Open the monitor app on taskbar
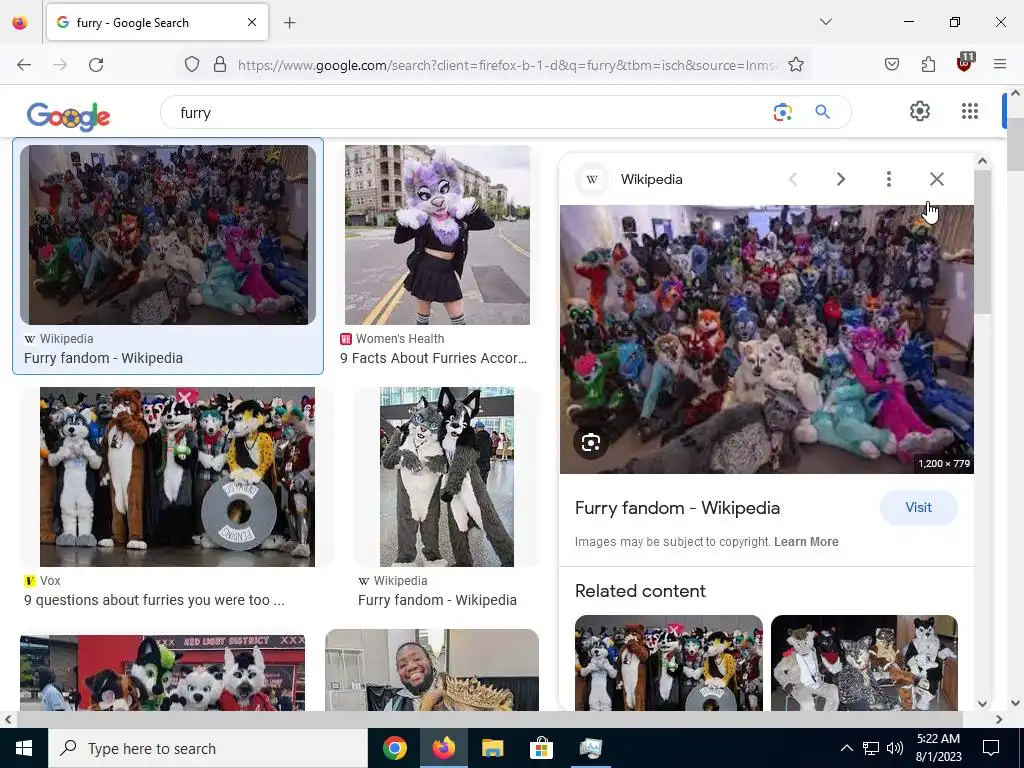The height and width of the screenshot is (768, 1024). coord(590,748)
